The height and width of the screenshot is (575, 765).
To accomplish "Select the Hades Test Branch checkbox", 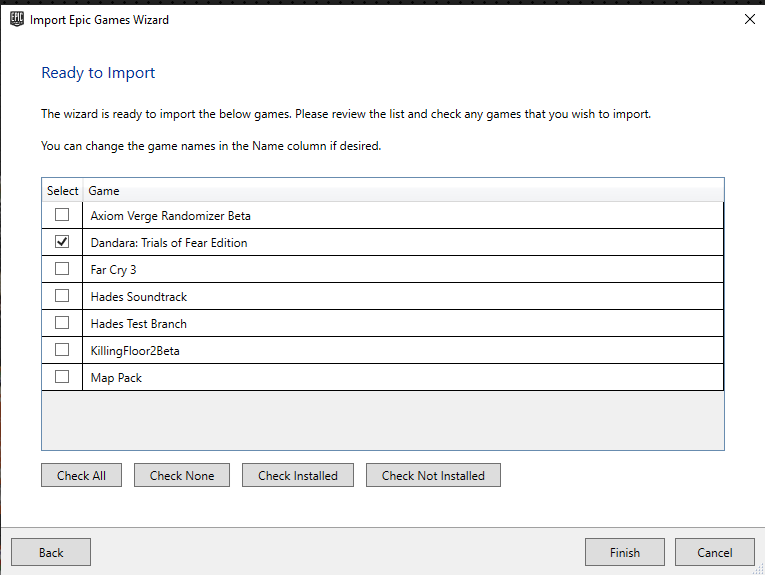I will 62,323.
